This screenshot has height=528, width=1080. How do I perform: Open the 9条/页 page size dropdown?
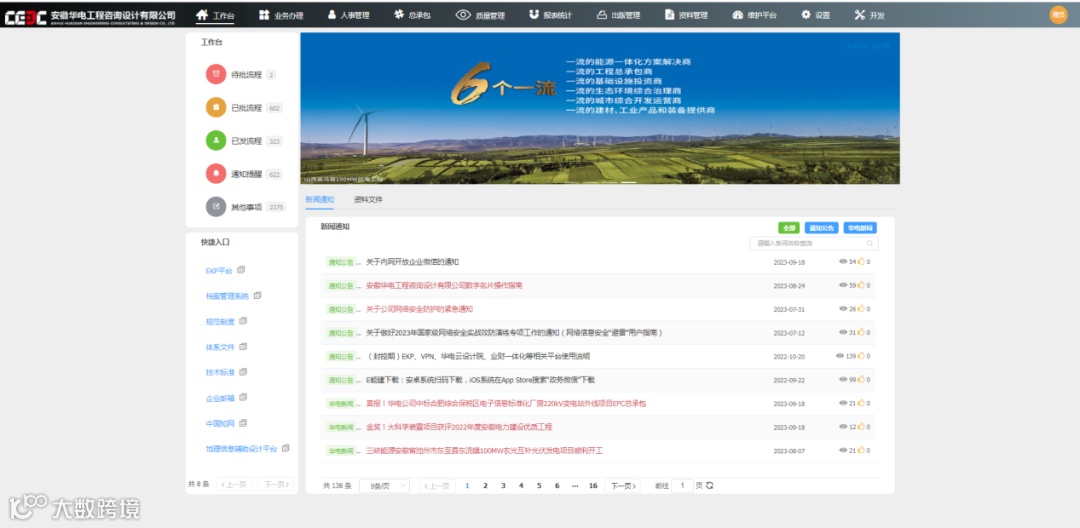point(384,485)
